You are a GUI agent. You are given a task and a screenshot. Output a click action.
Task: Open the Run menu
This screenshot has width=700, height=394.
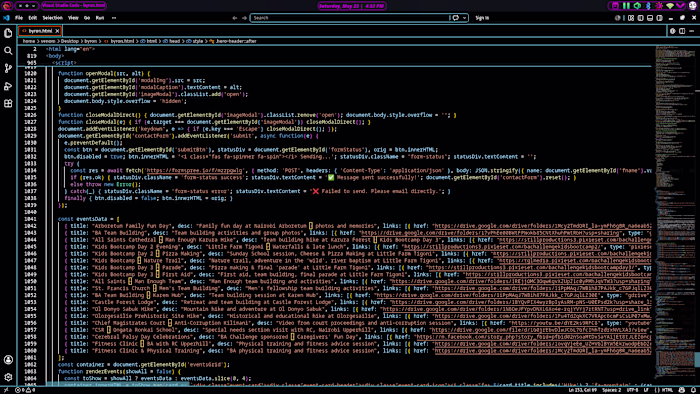(100, 18)
